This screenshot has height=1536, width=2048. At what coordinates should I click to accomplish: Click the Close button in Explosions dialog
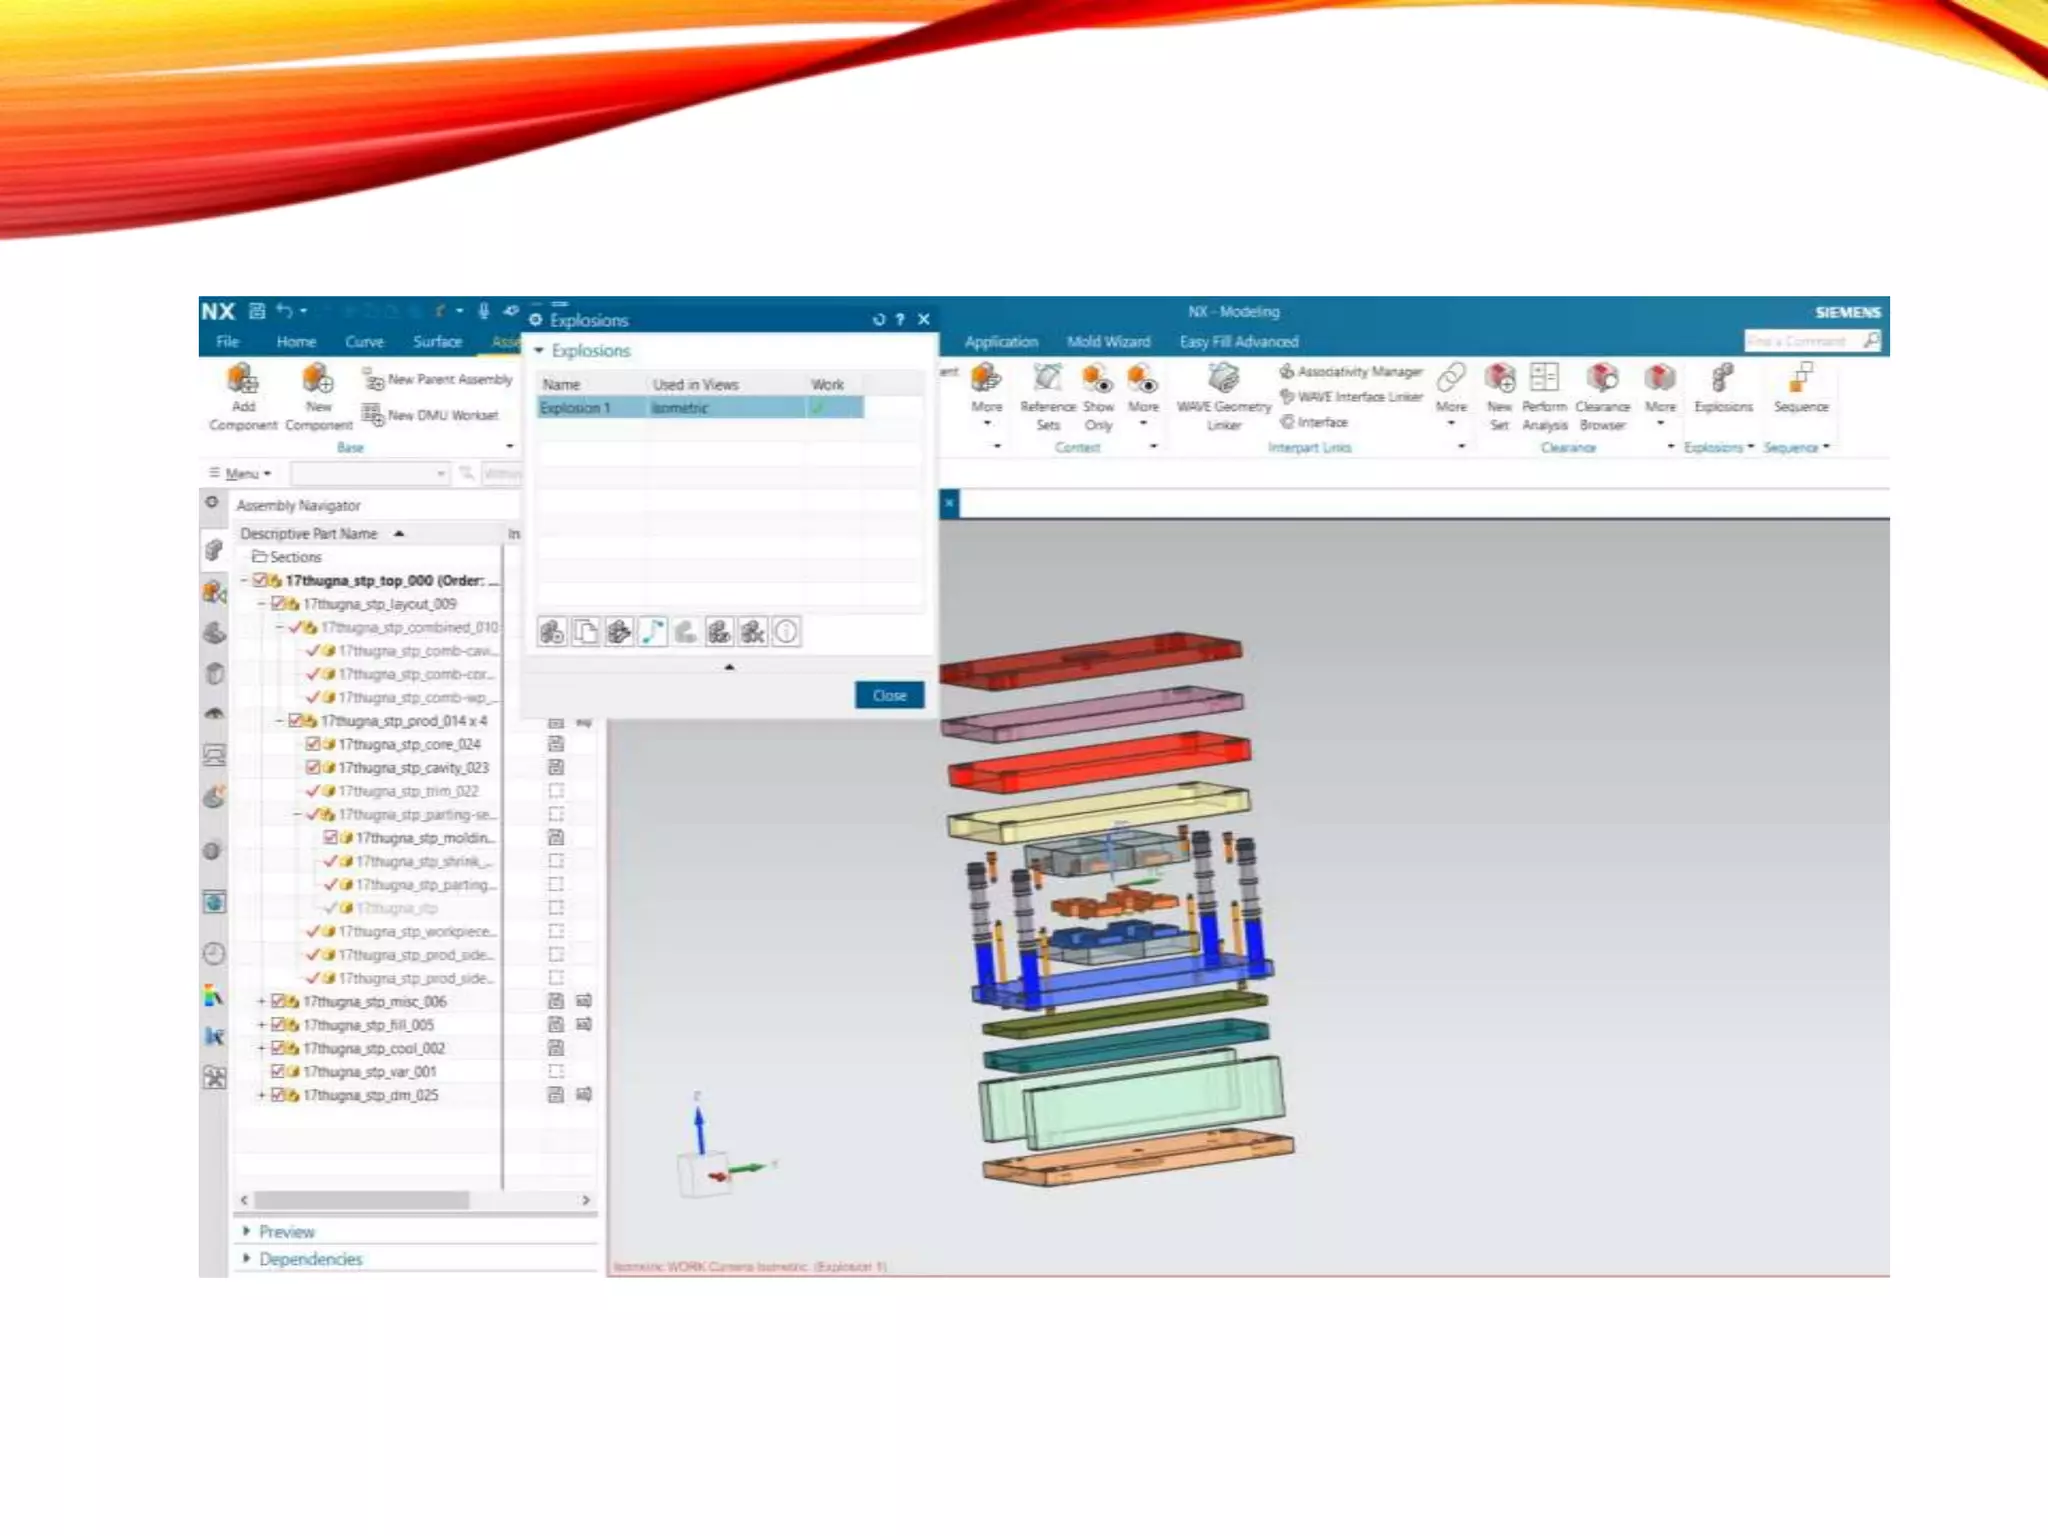(889, 695)
